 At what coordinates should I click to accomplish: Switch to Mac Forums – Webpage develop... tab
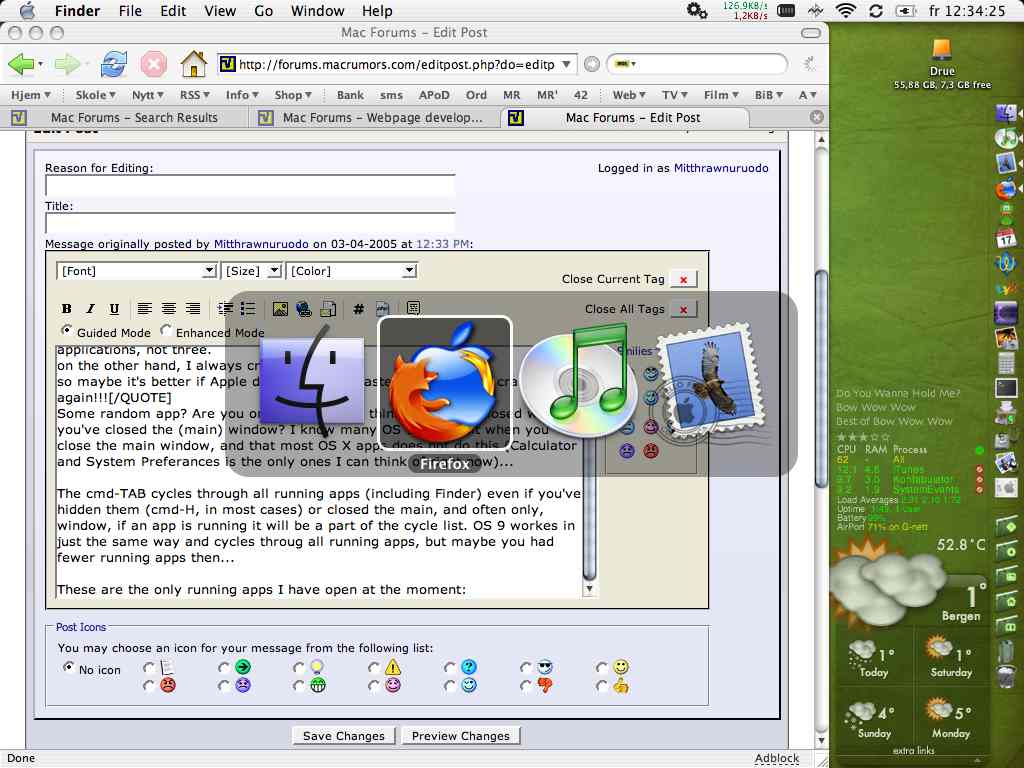(x=372, y=118)
